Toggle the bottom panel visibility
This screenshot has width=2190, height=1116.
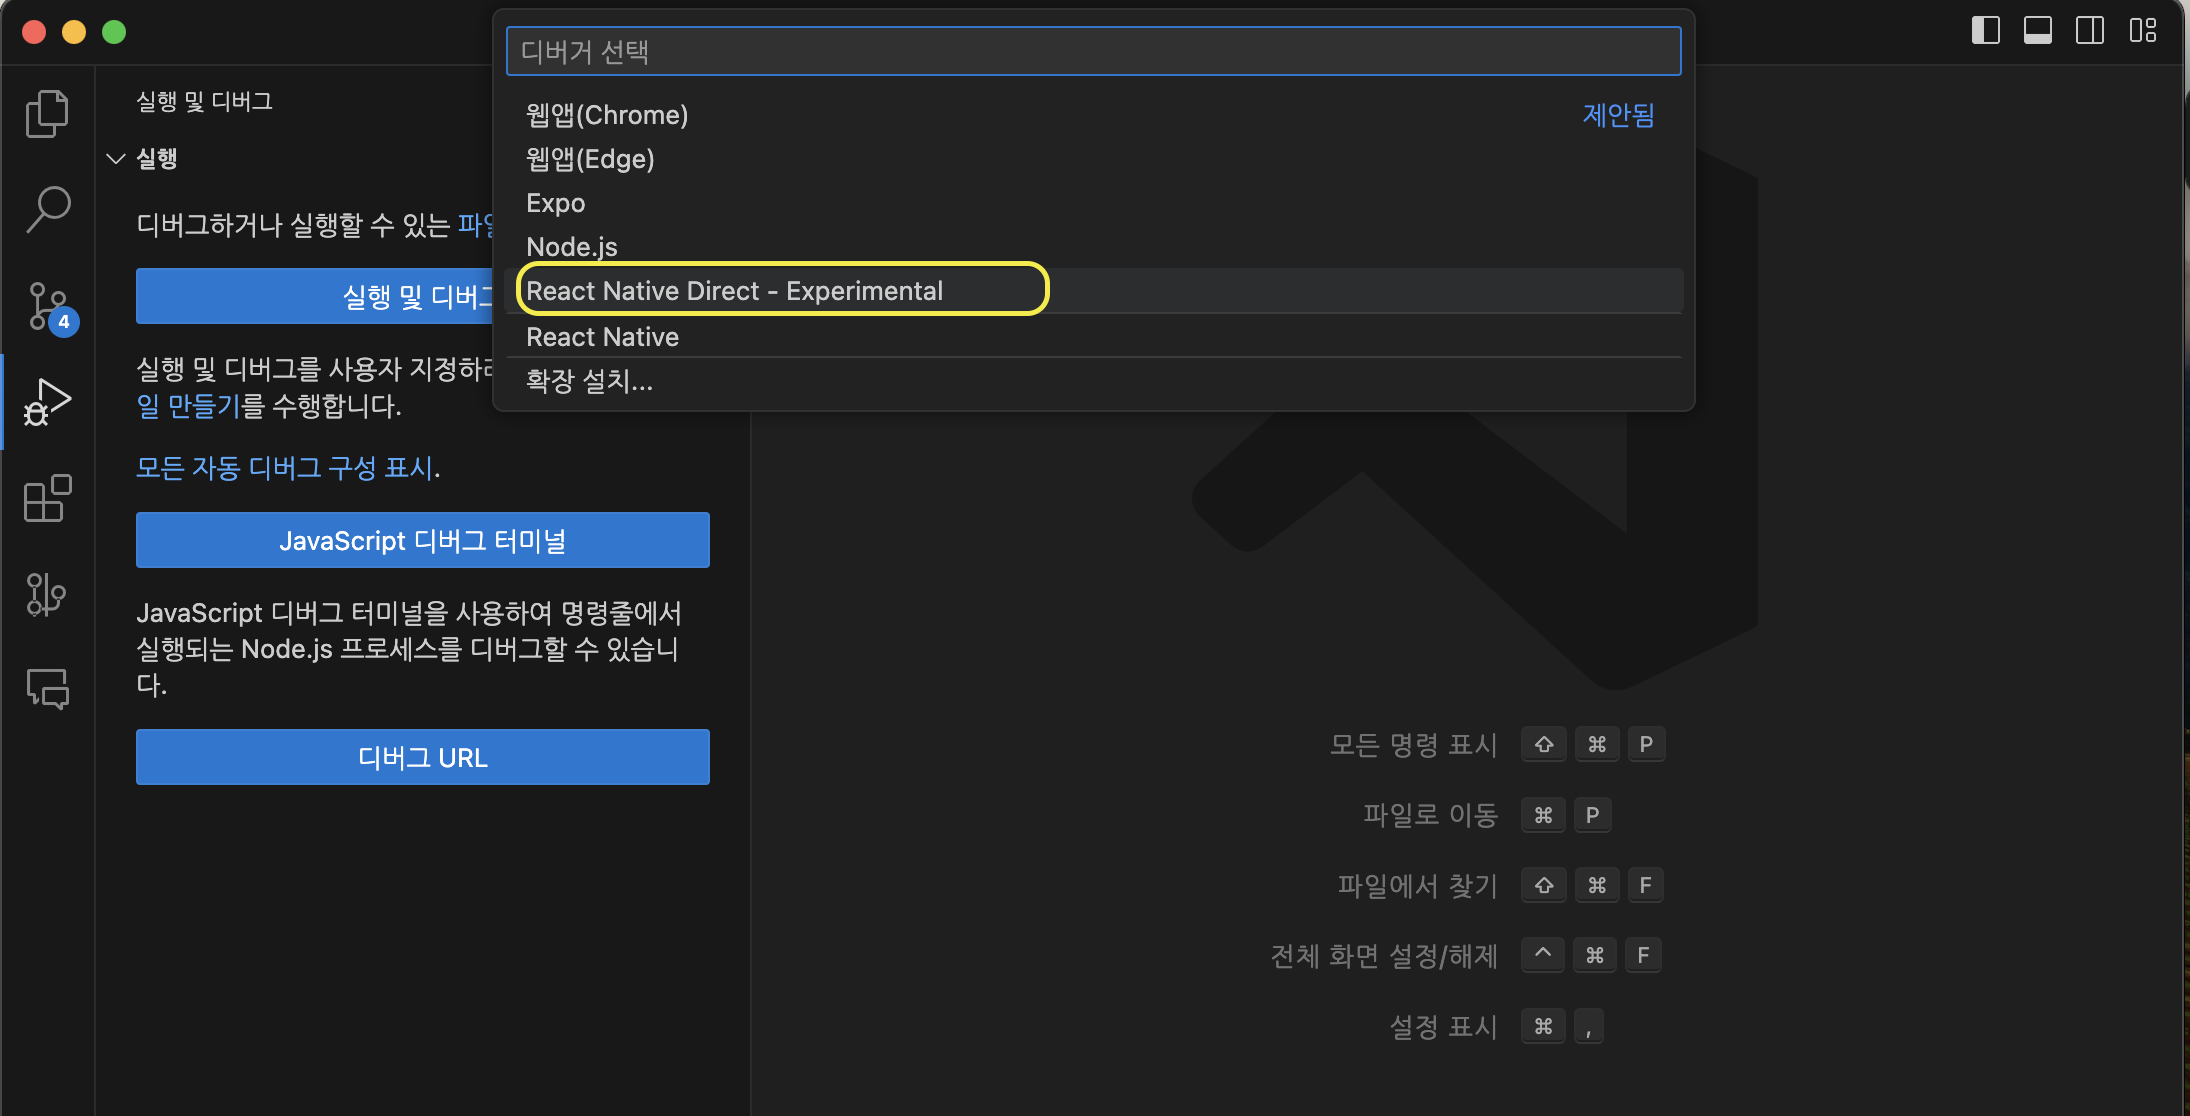[x=2037, y=31]
